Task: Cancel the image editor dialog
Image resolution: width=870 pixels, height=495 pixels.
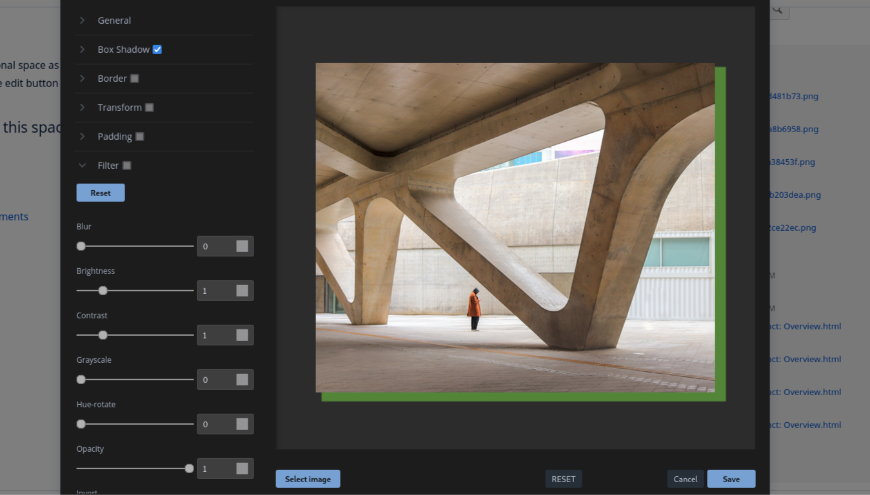Action: [x=685, y=479]
